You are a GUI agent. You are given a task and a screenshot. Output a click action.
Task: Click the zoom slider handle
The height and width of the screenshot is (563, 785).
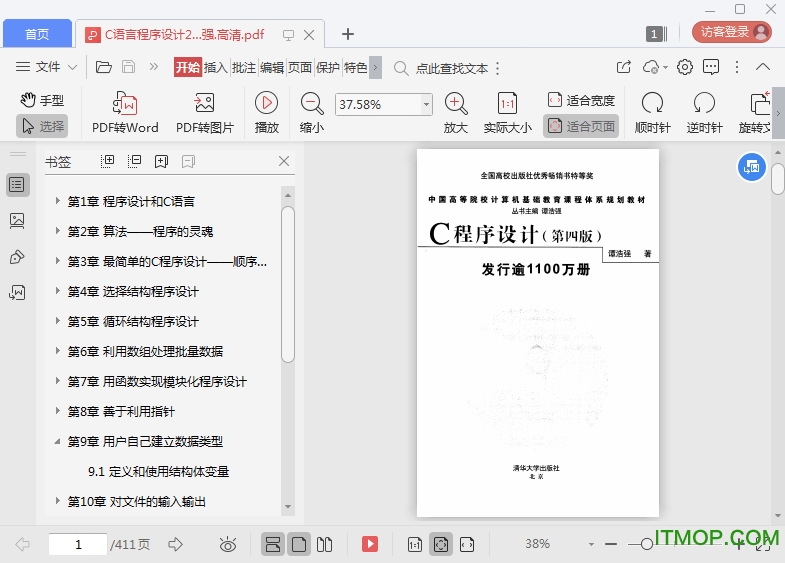click(647, 544)
